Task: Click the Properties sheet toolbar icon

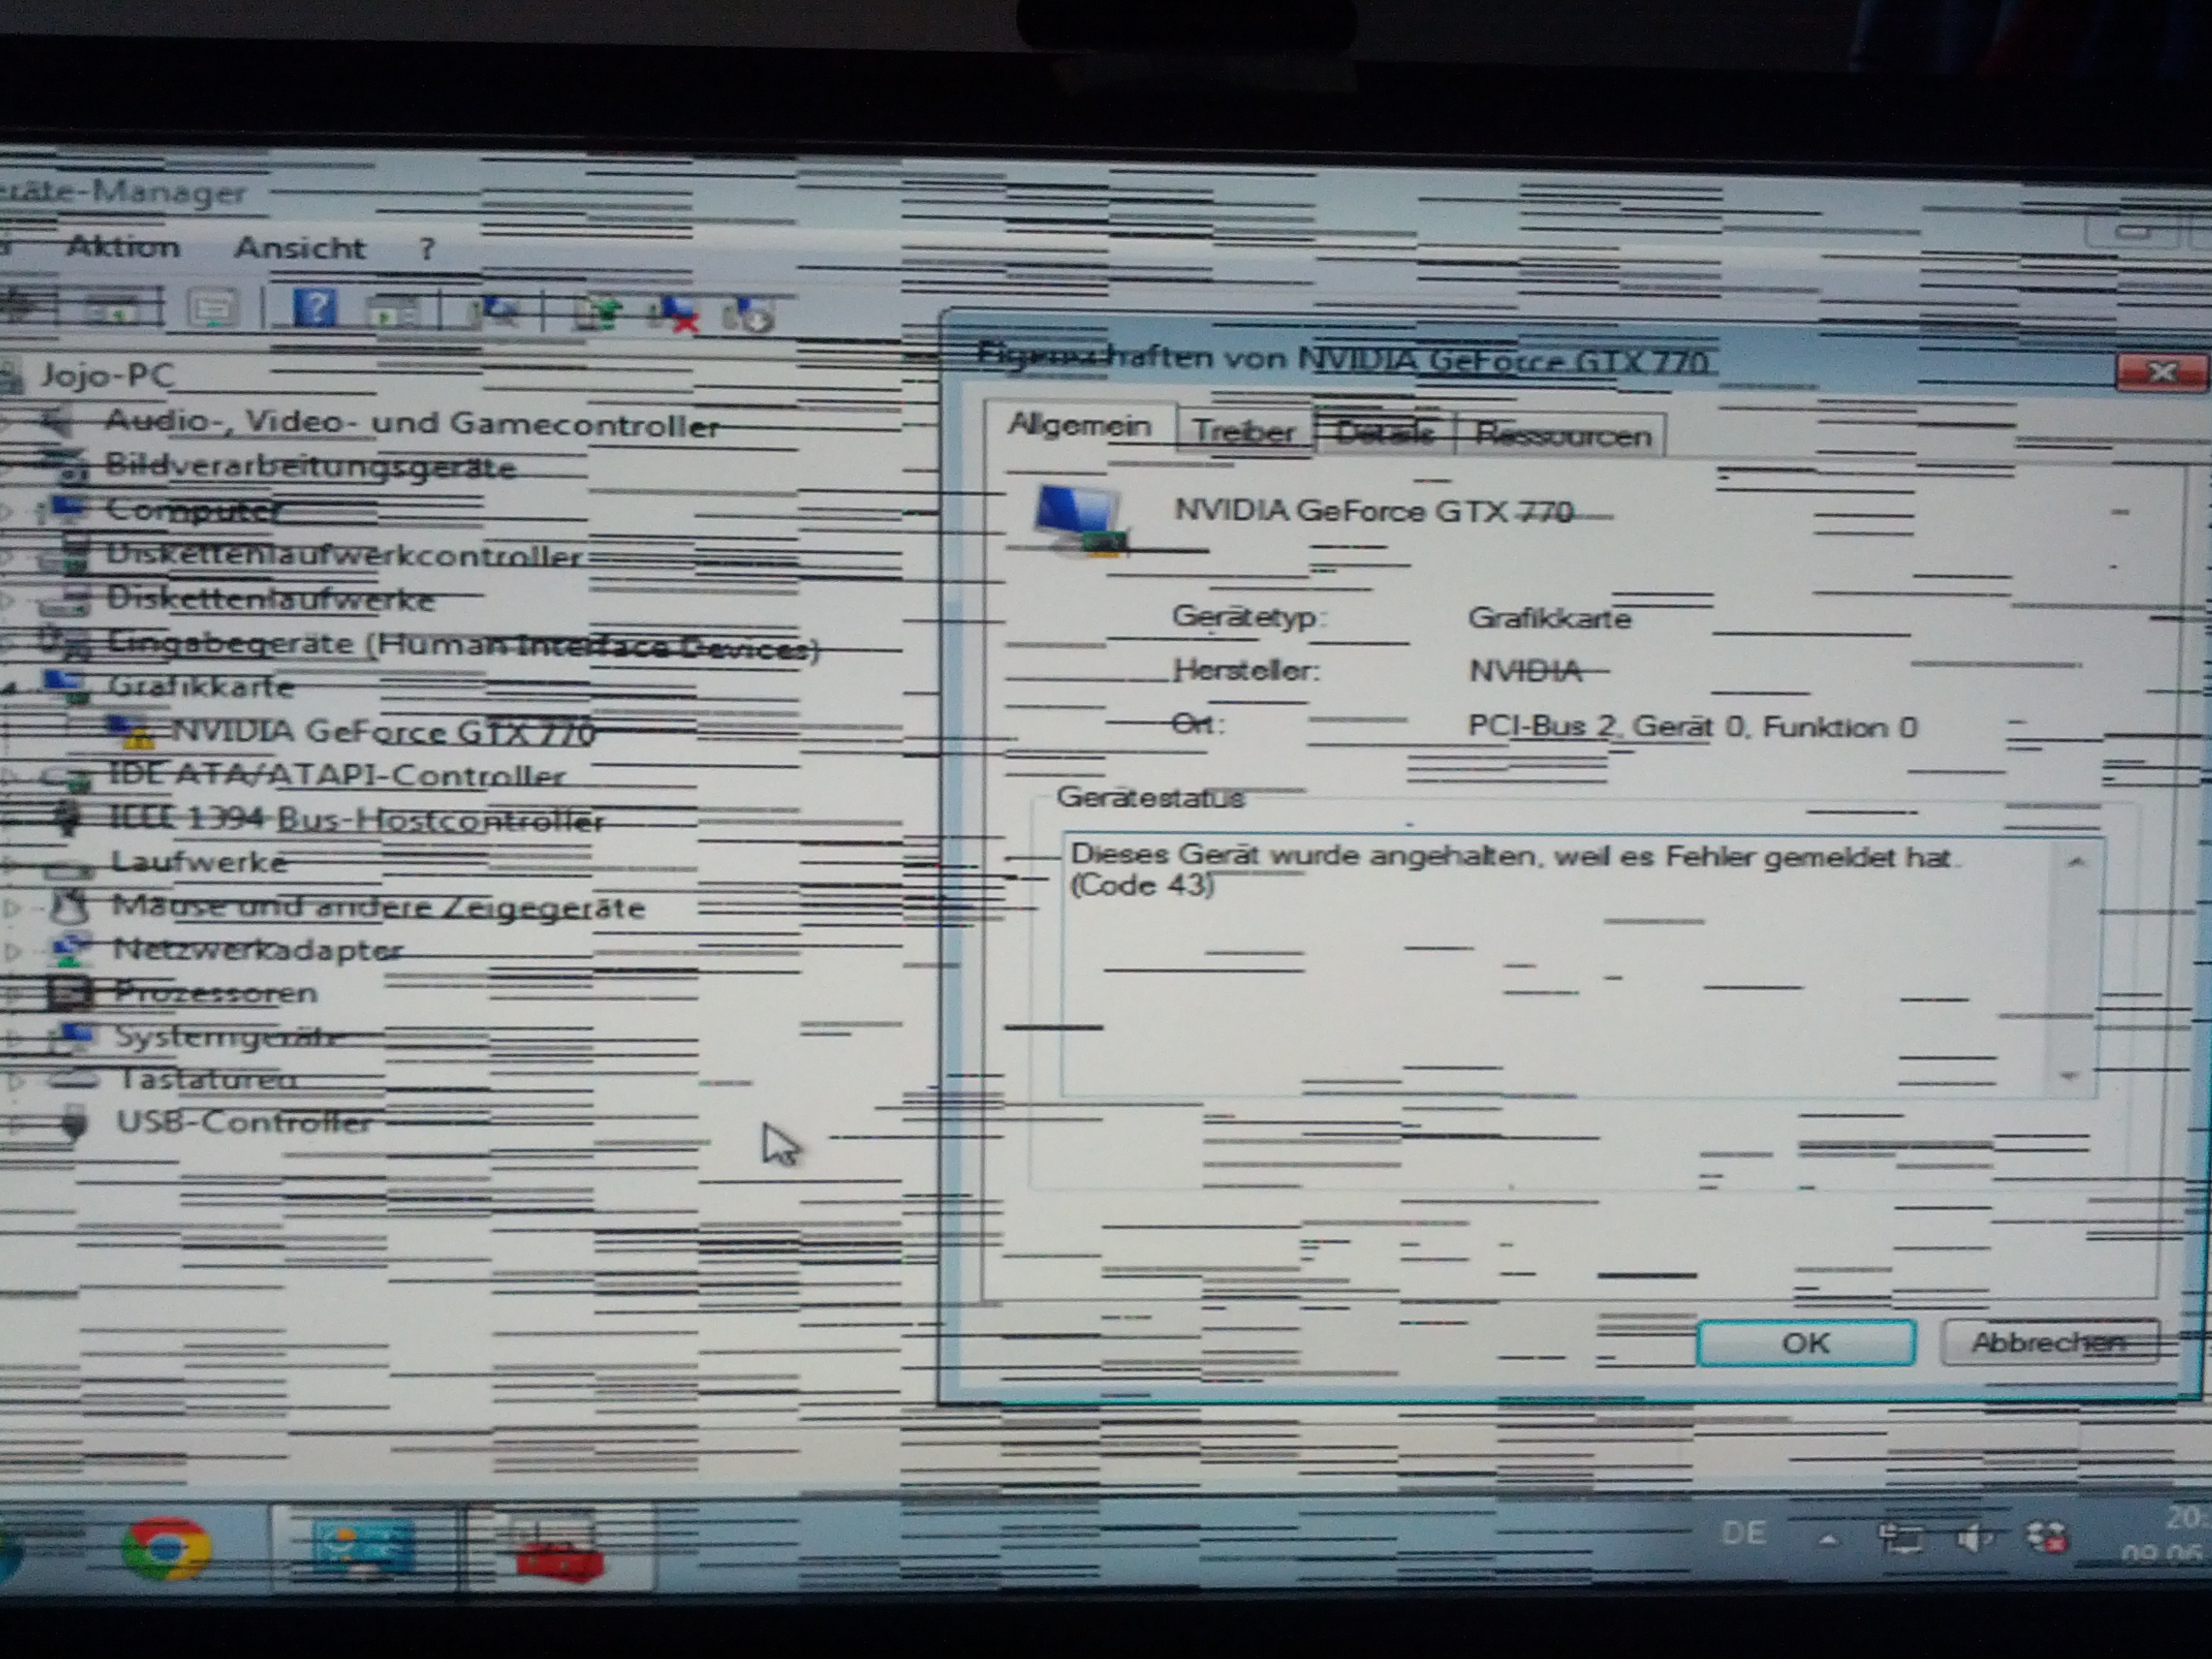Action: [213, 308]
